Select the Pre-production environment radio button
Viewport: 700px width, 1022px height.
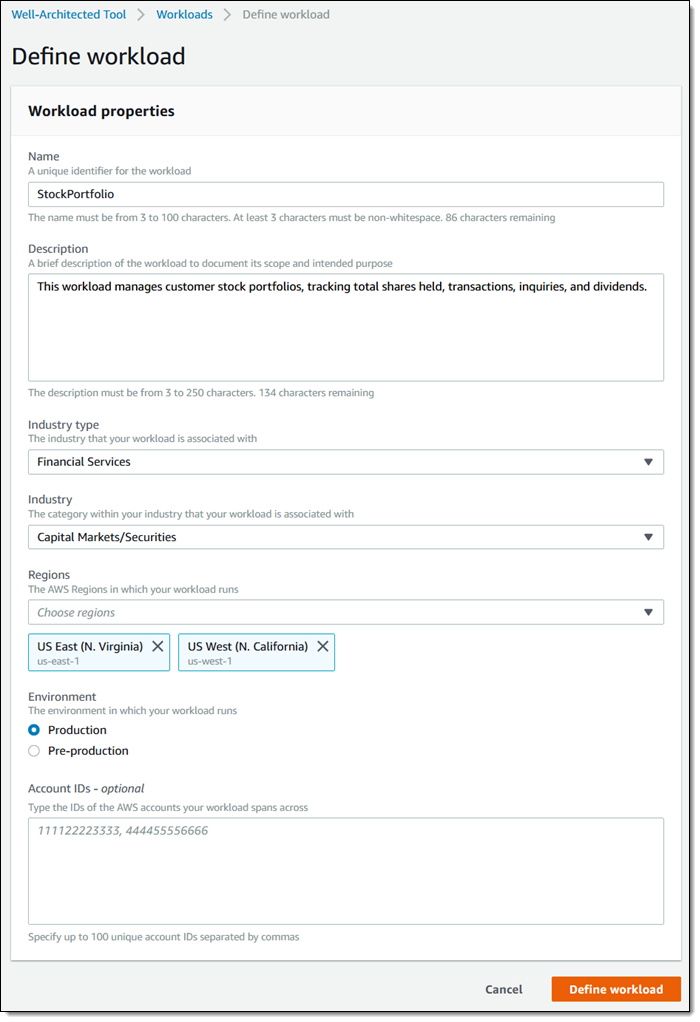34,751
